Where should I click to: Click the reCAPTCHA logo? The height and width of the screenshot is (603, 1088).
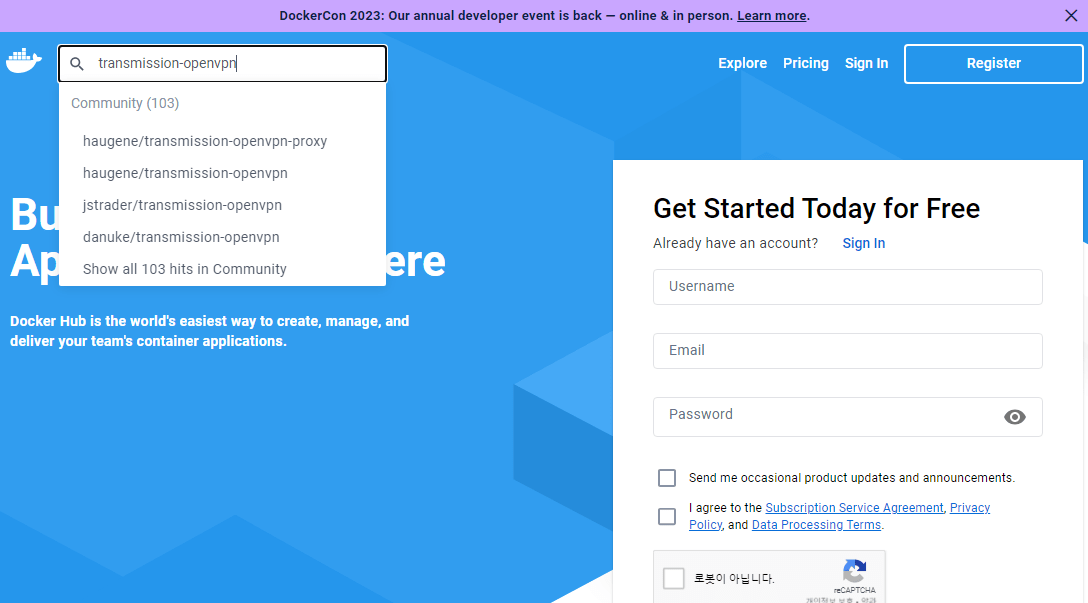(x=855, y=571)
